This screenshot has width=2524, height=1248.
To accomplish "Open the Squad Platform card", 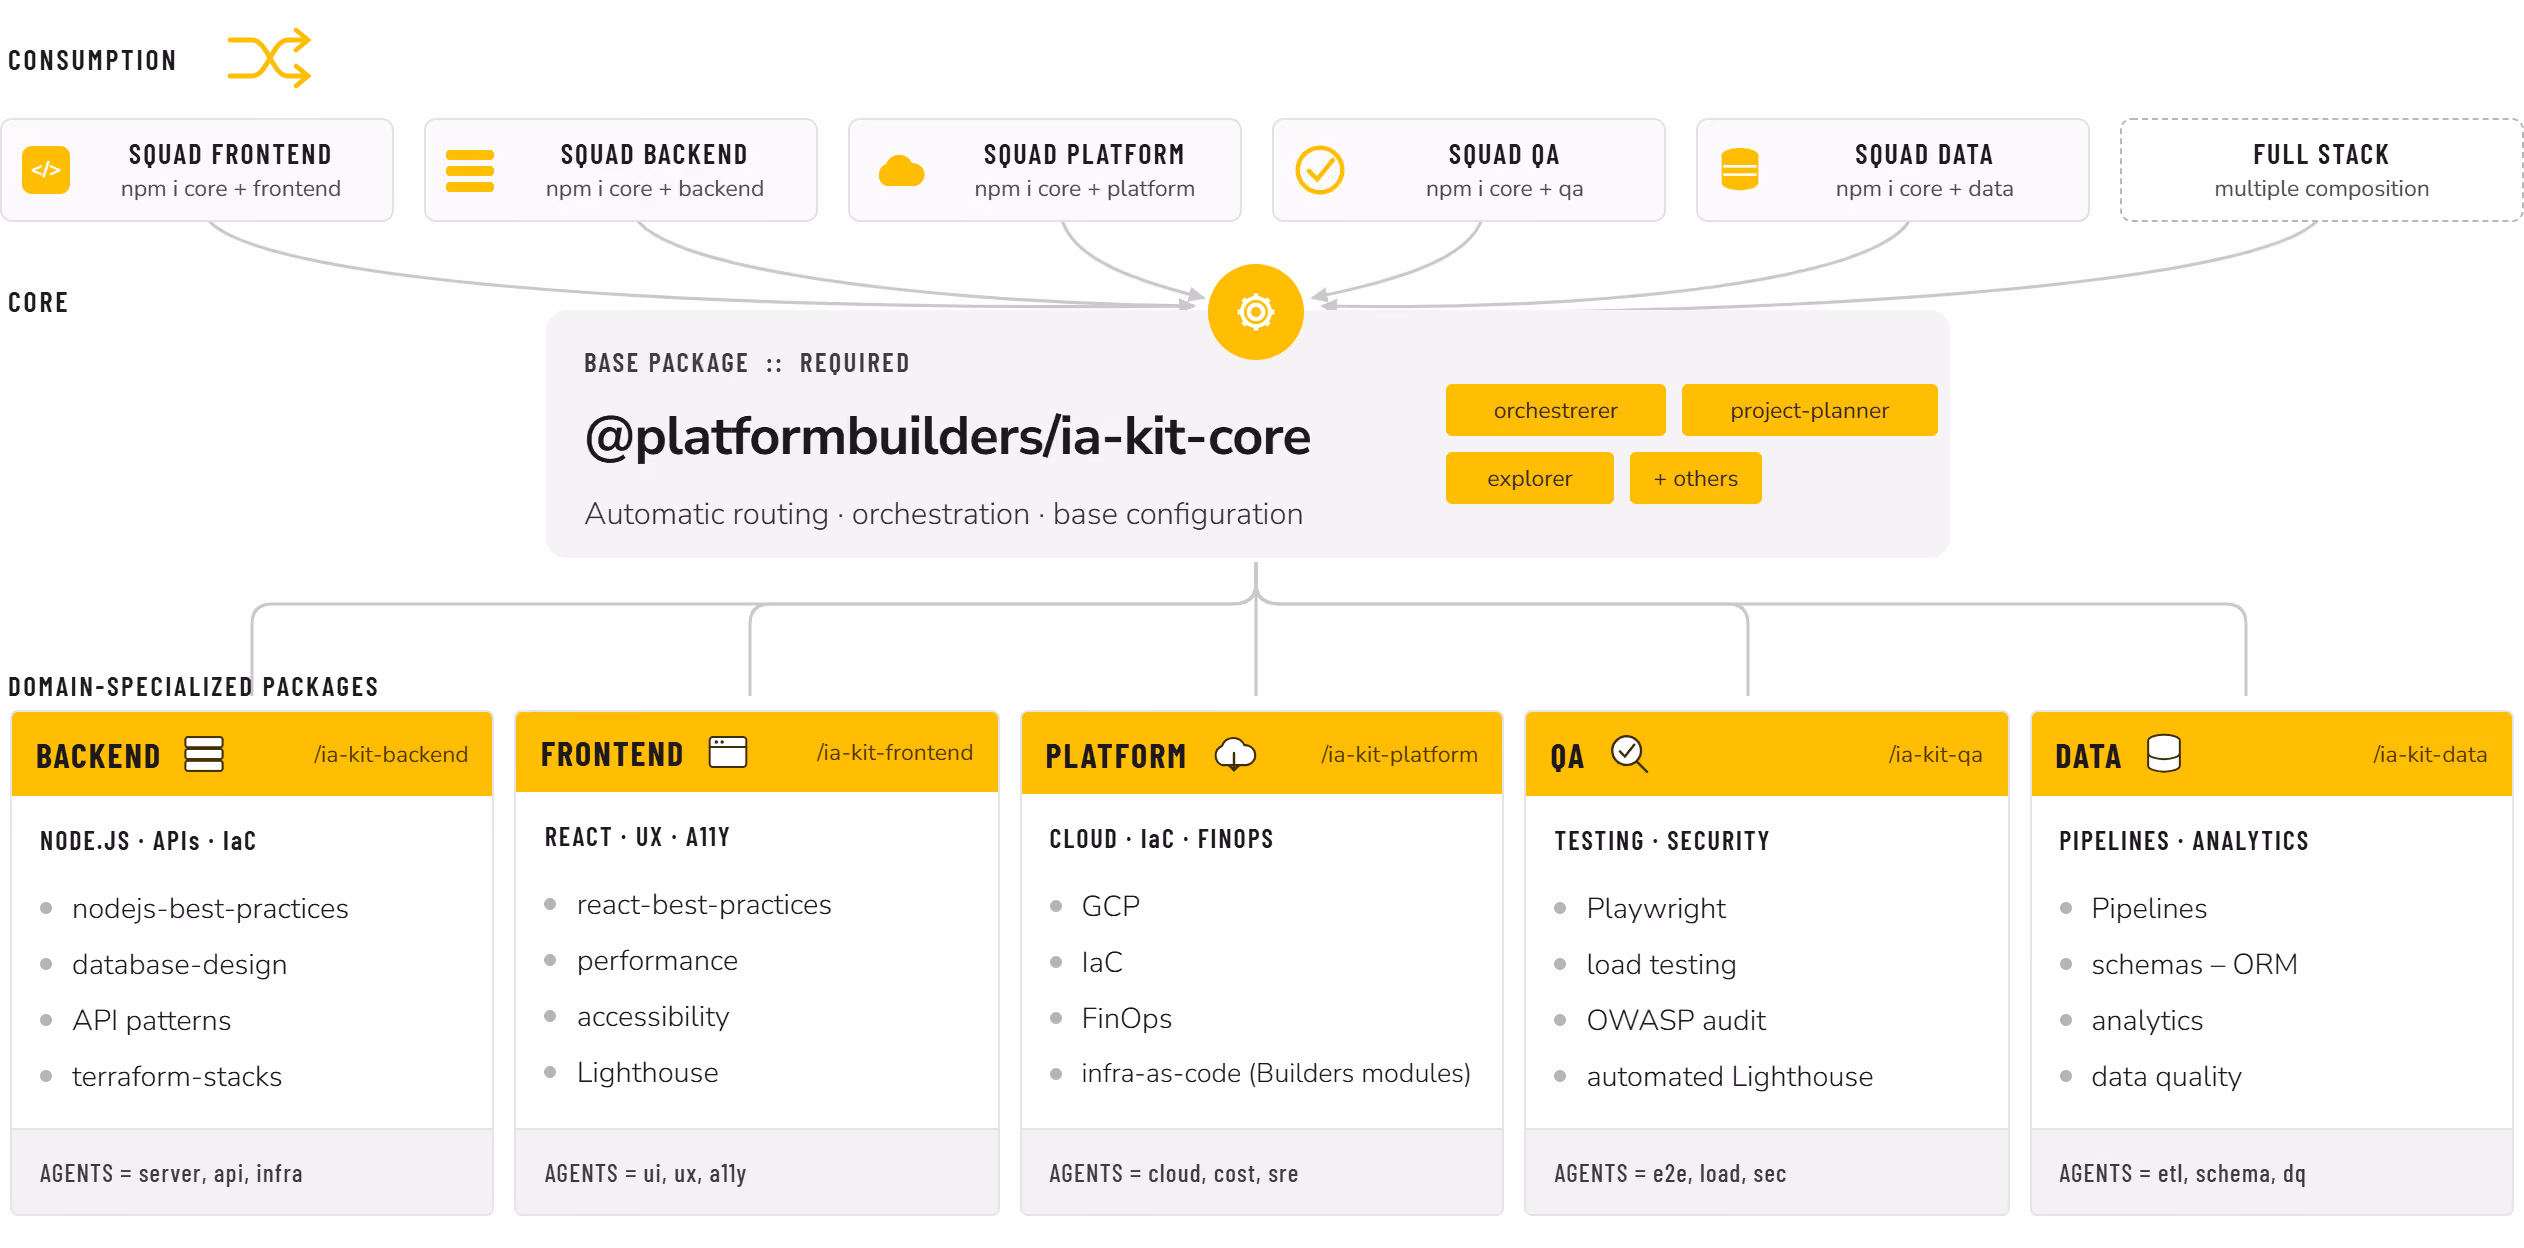I will 1045,170.
